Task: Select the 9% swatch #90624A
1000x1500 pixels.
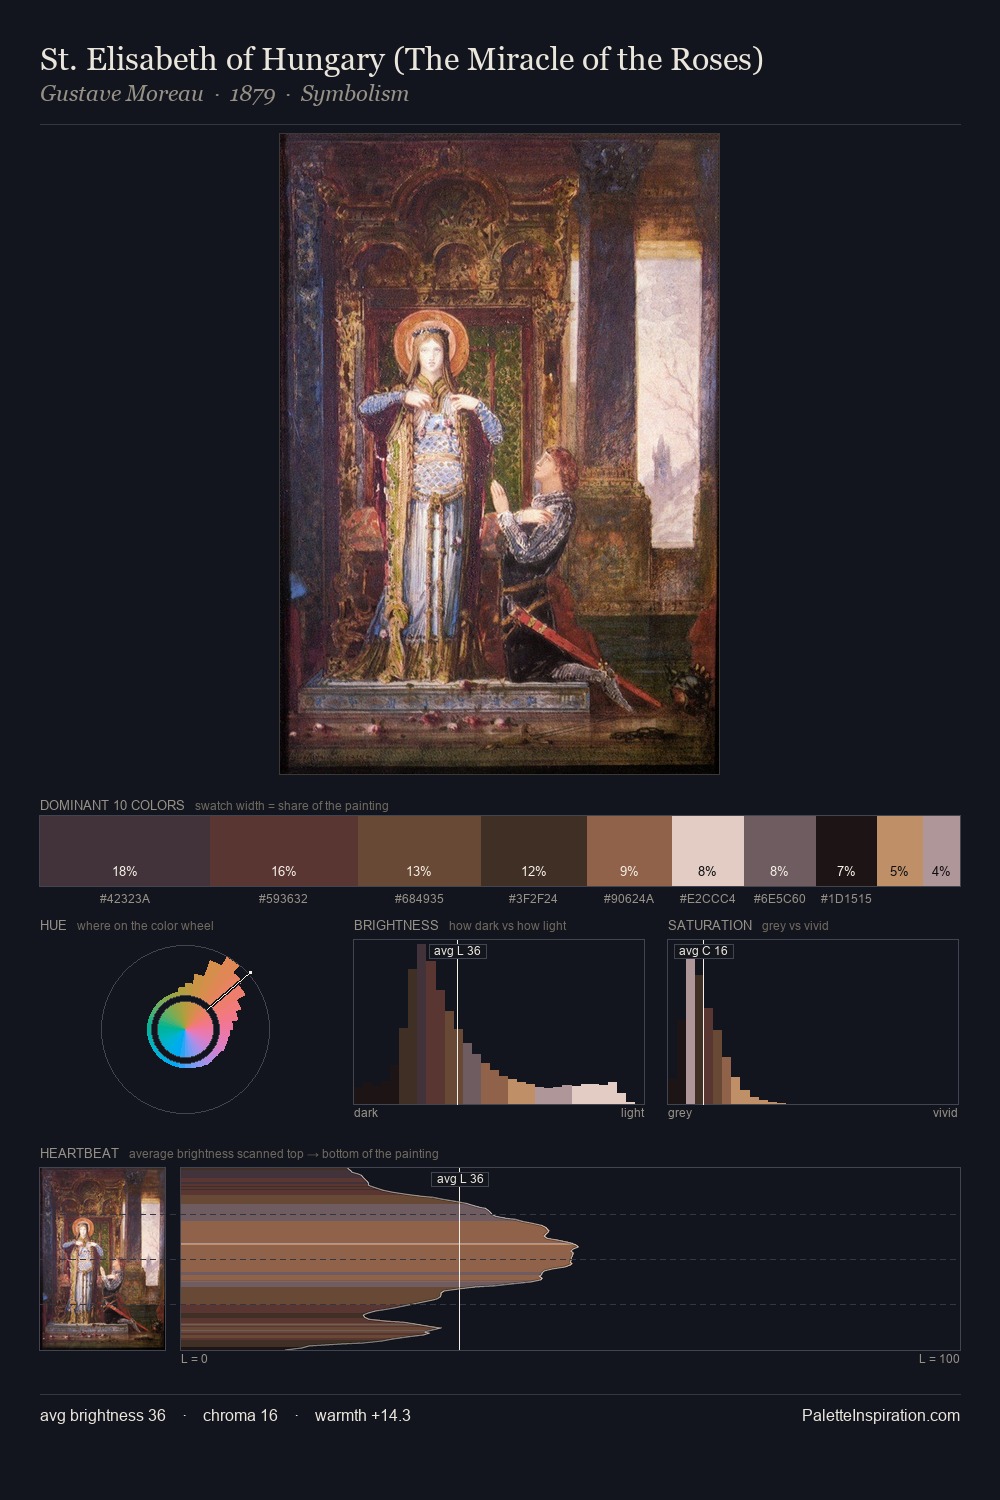Action: [x=629, y=851]
